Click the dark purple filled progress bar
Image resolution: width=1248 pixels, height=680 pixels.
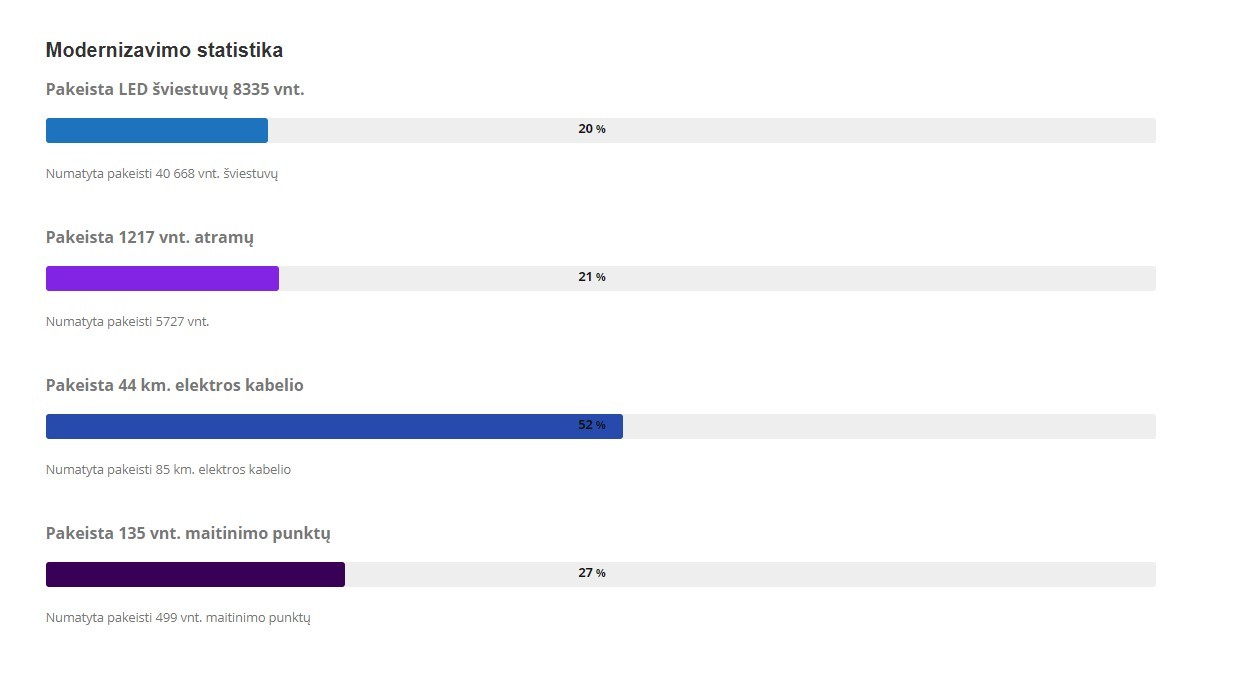pos(195,574)
